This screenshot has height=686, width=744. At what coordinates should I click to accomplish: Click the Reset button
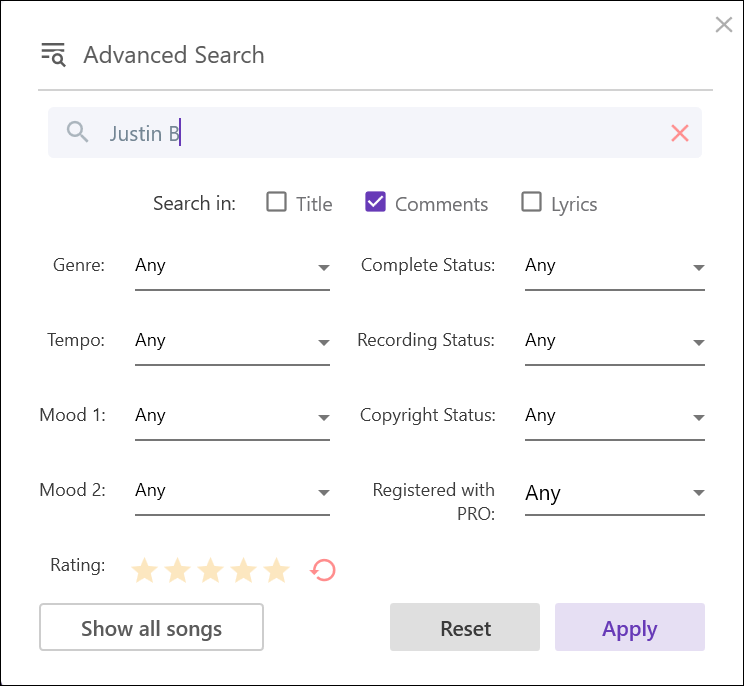click(x=465, y=628)
